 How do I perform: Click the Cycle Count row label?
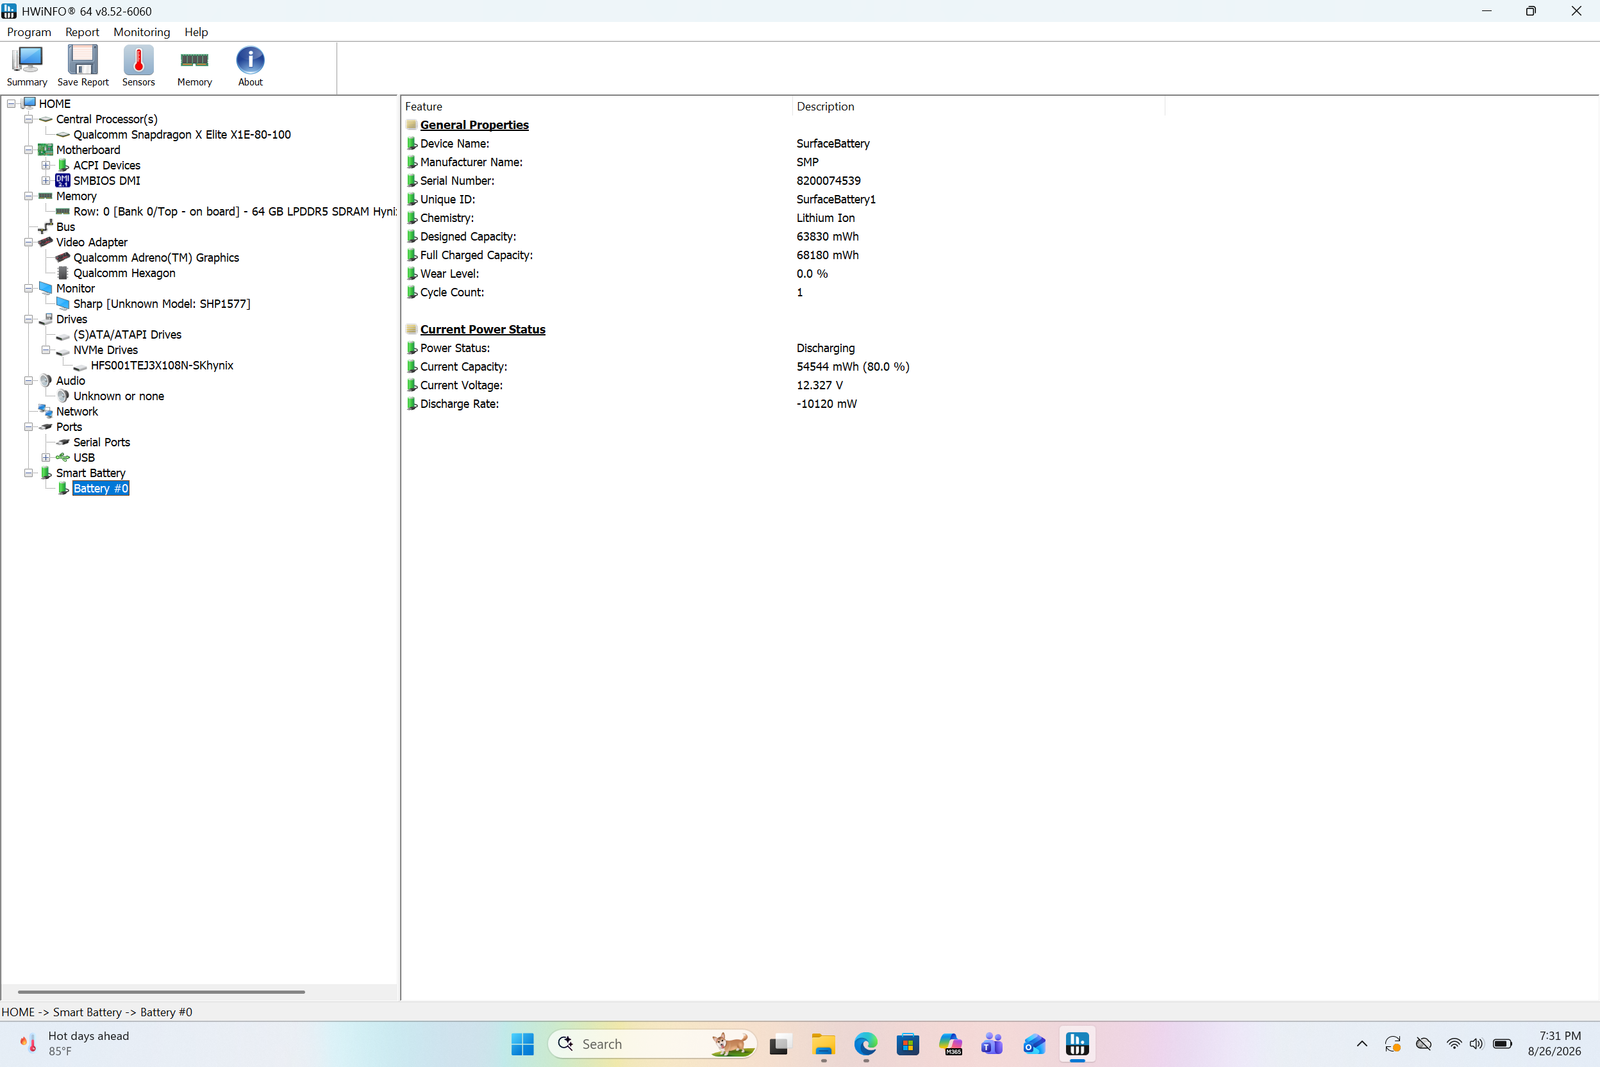[x=452, y=293]
